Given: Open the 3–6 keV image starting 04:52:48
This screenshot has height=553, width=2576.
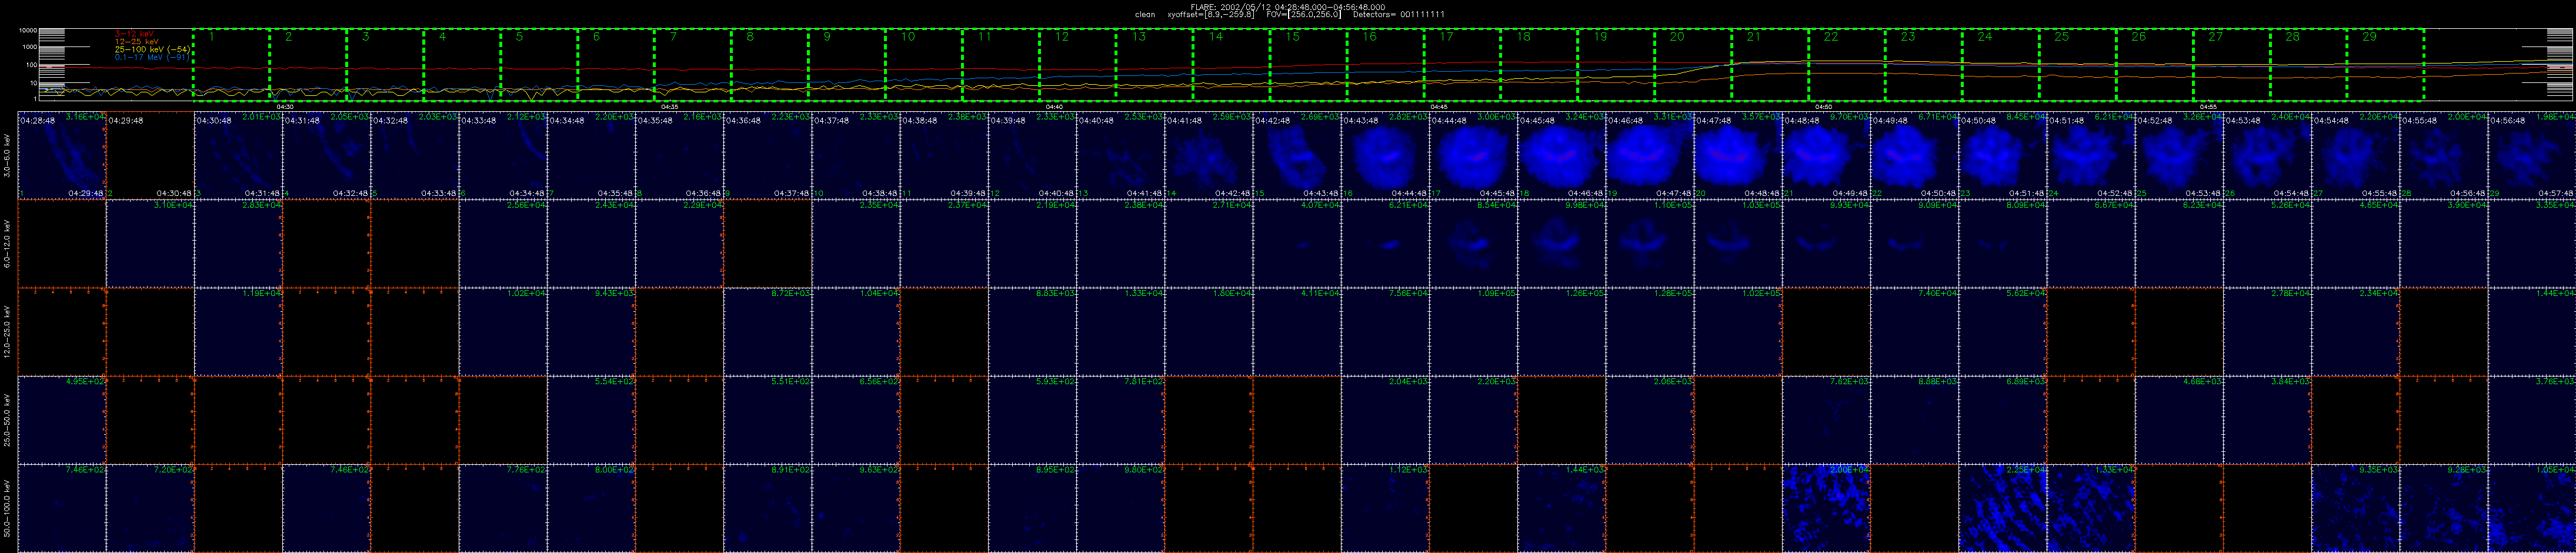Looking at the screenshot, I should click(2179, 155).
